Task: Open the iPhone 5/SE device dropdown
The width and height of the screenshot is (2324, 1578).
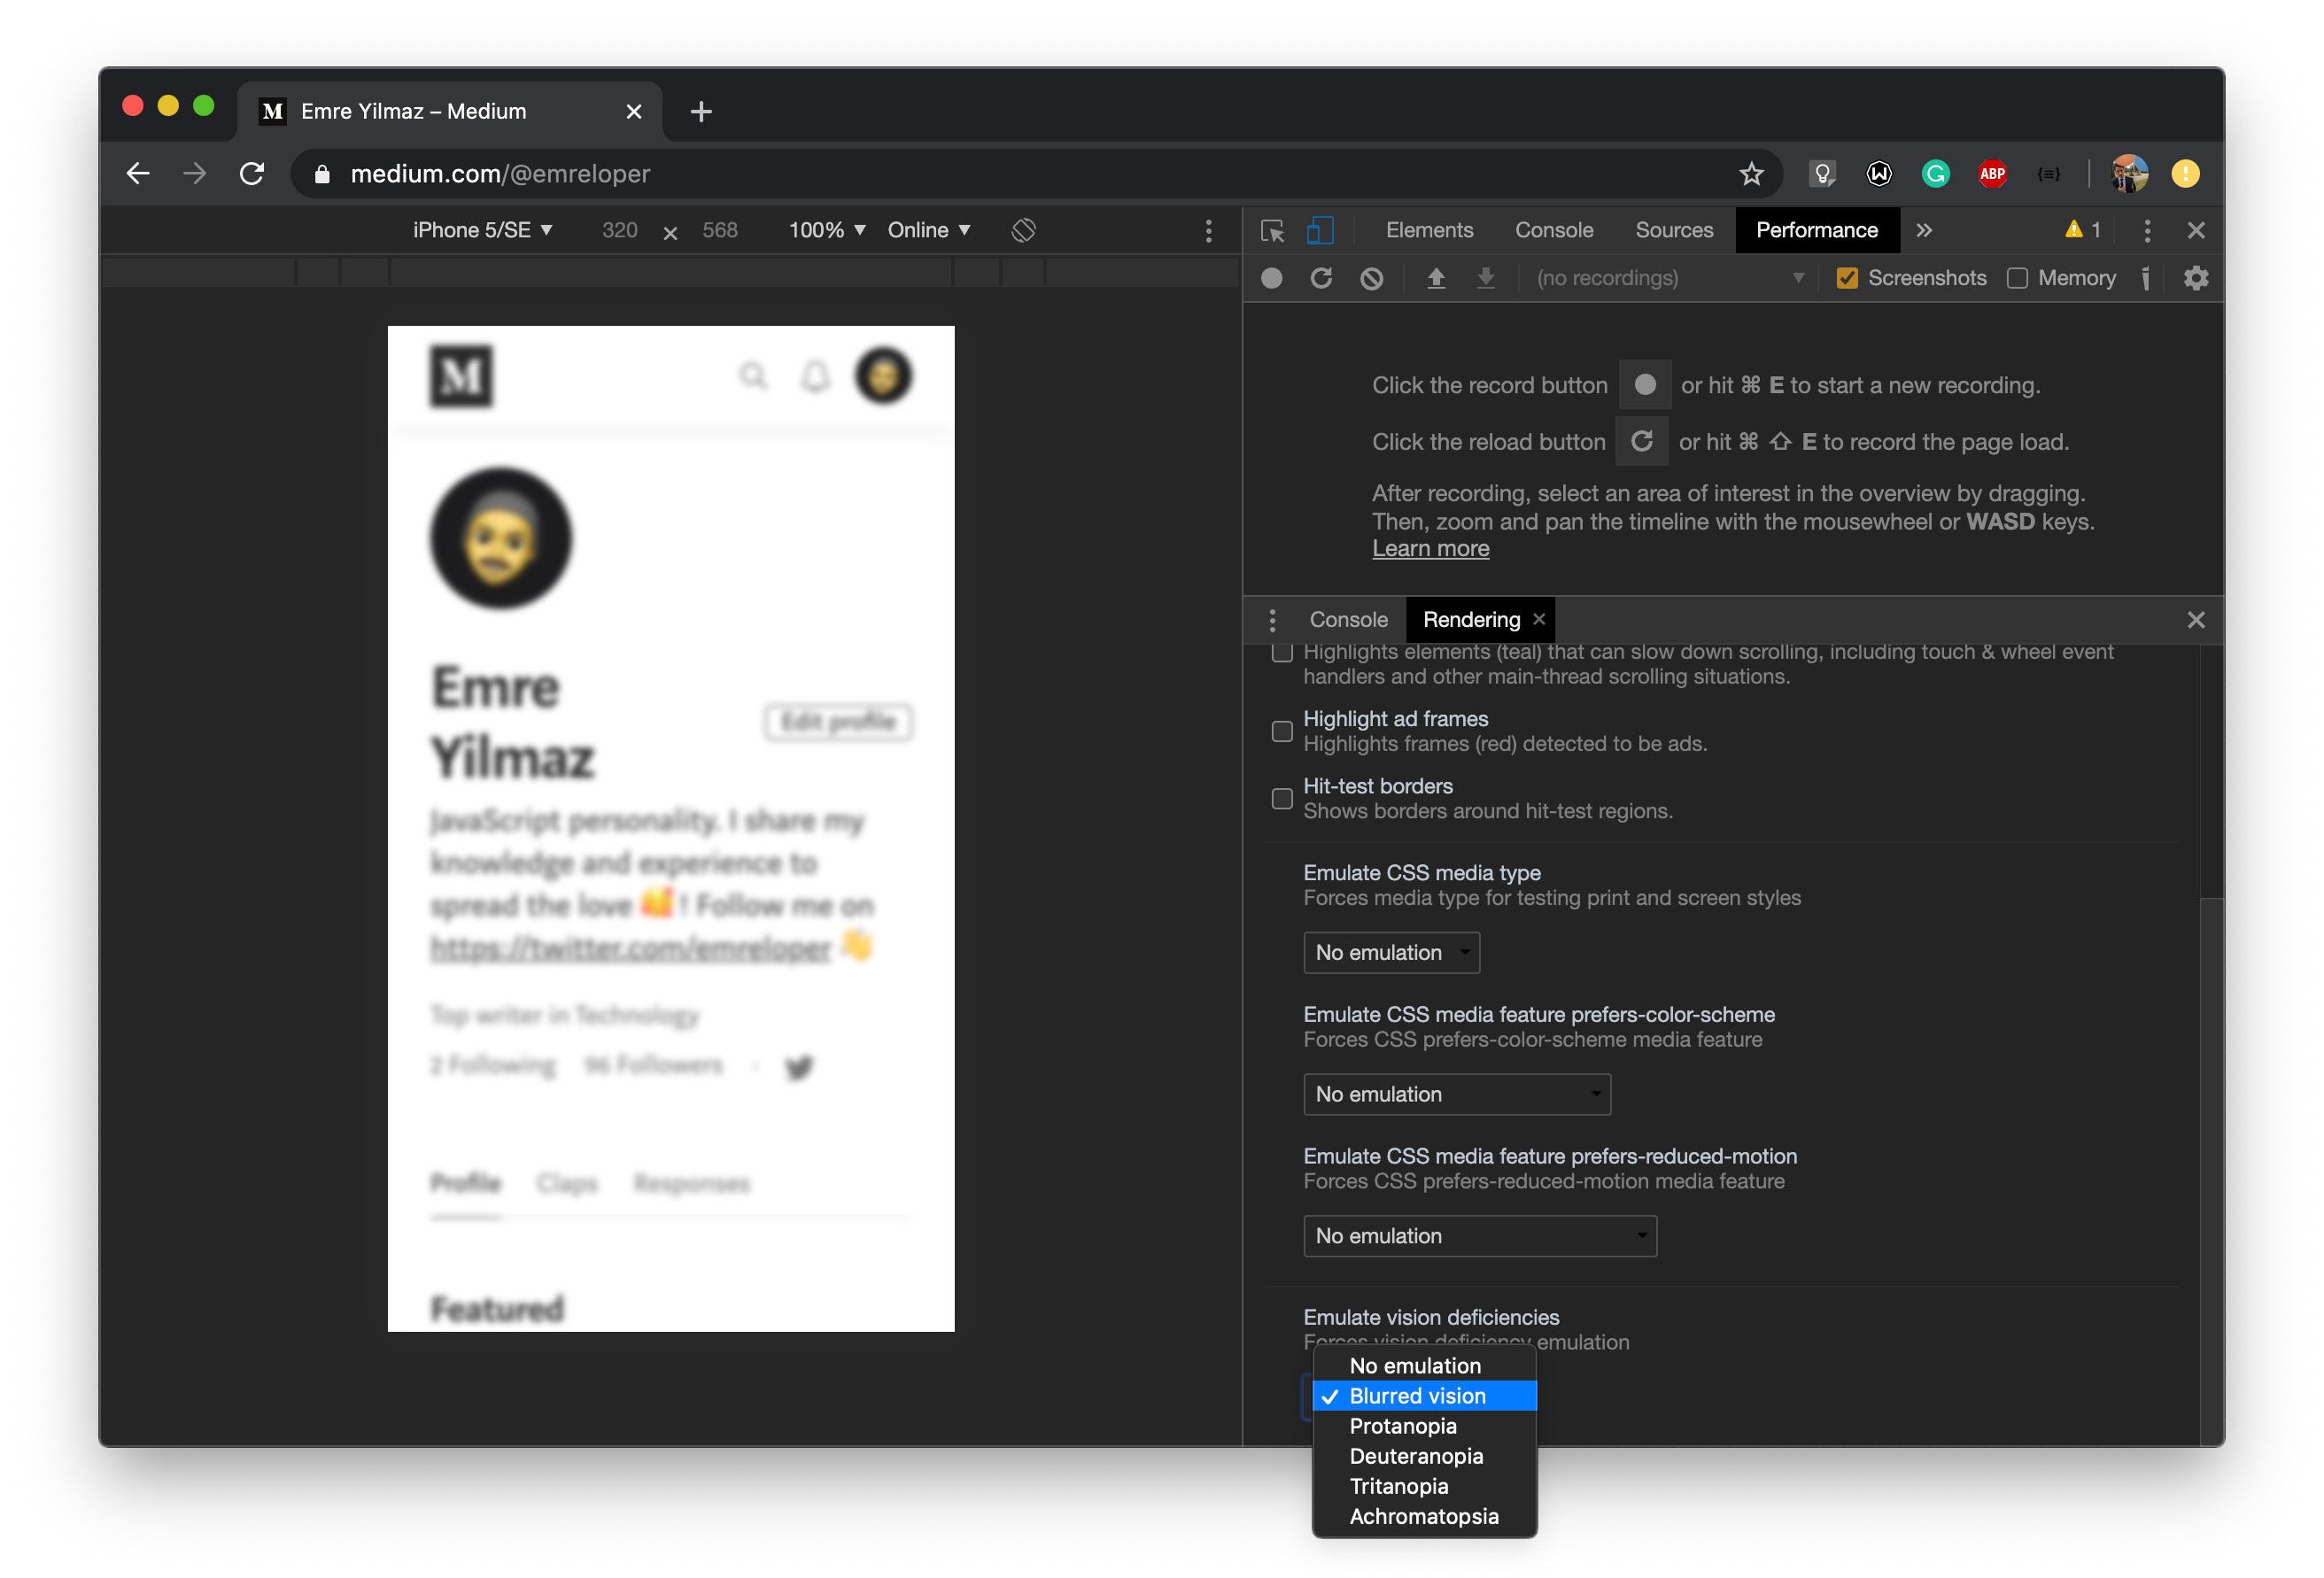Action: [x=482, y=230]
